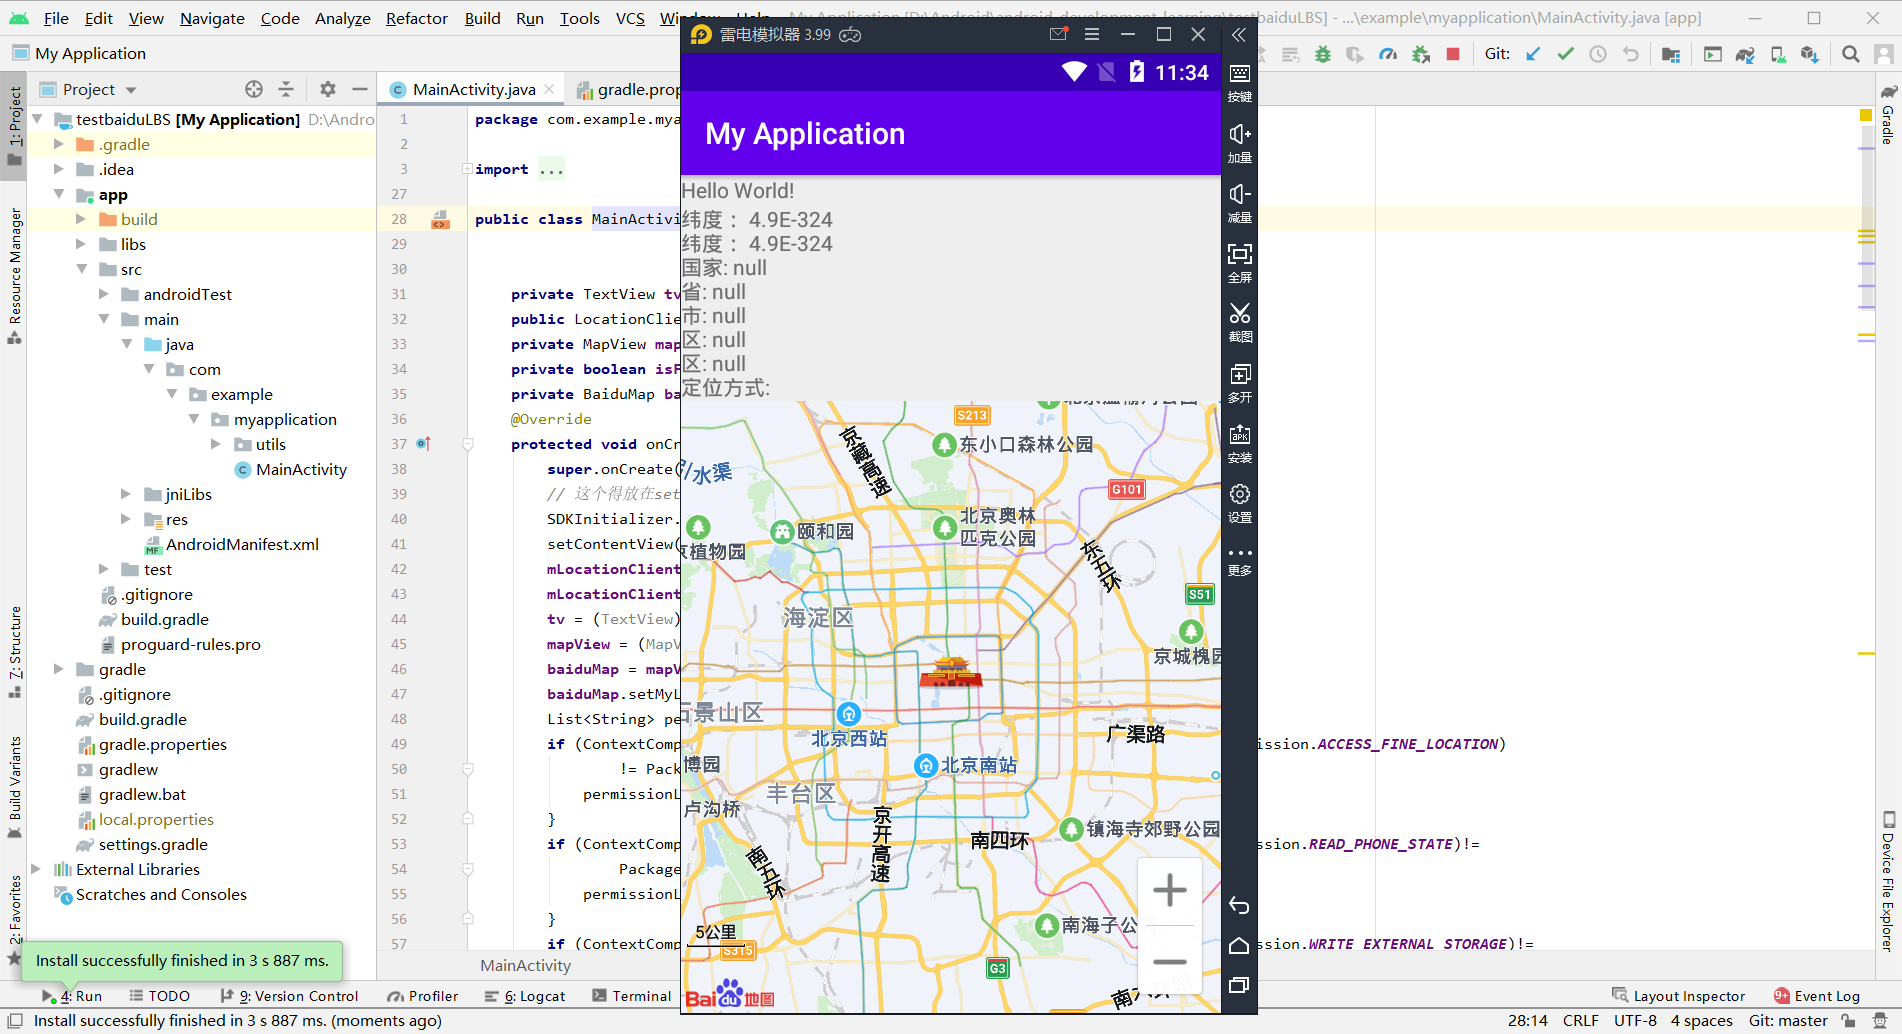1902x1034 pixels.
Task: Click emulator Android home icon
Action: click(1239, 946)
